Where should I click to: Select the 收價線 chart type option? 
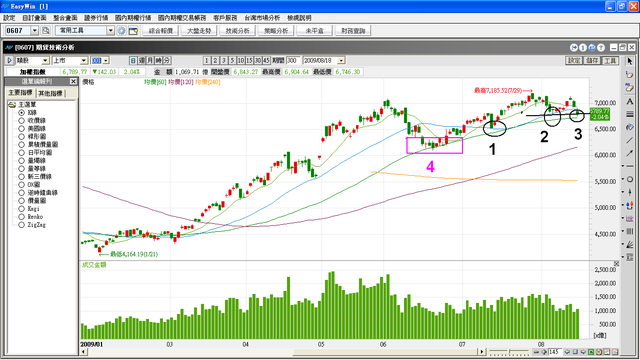pyautogui.click(x=21, y=120)
